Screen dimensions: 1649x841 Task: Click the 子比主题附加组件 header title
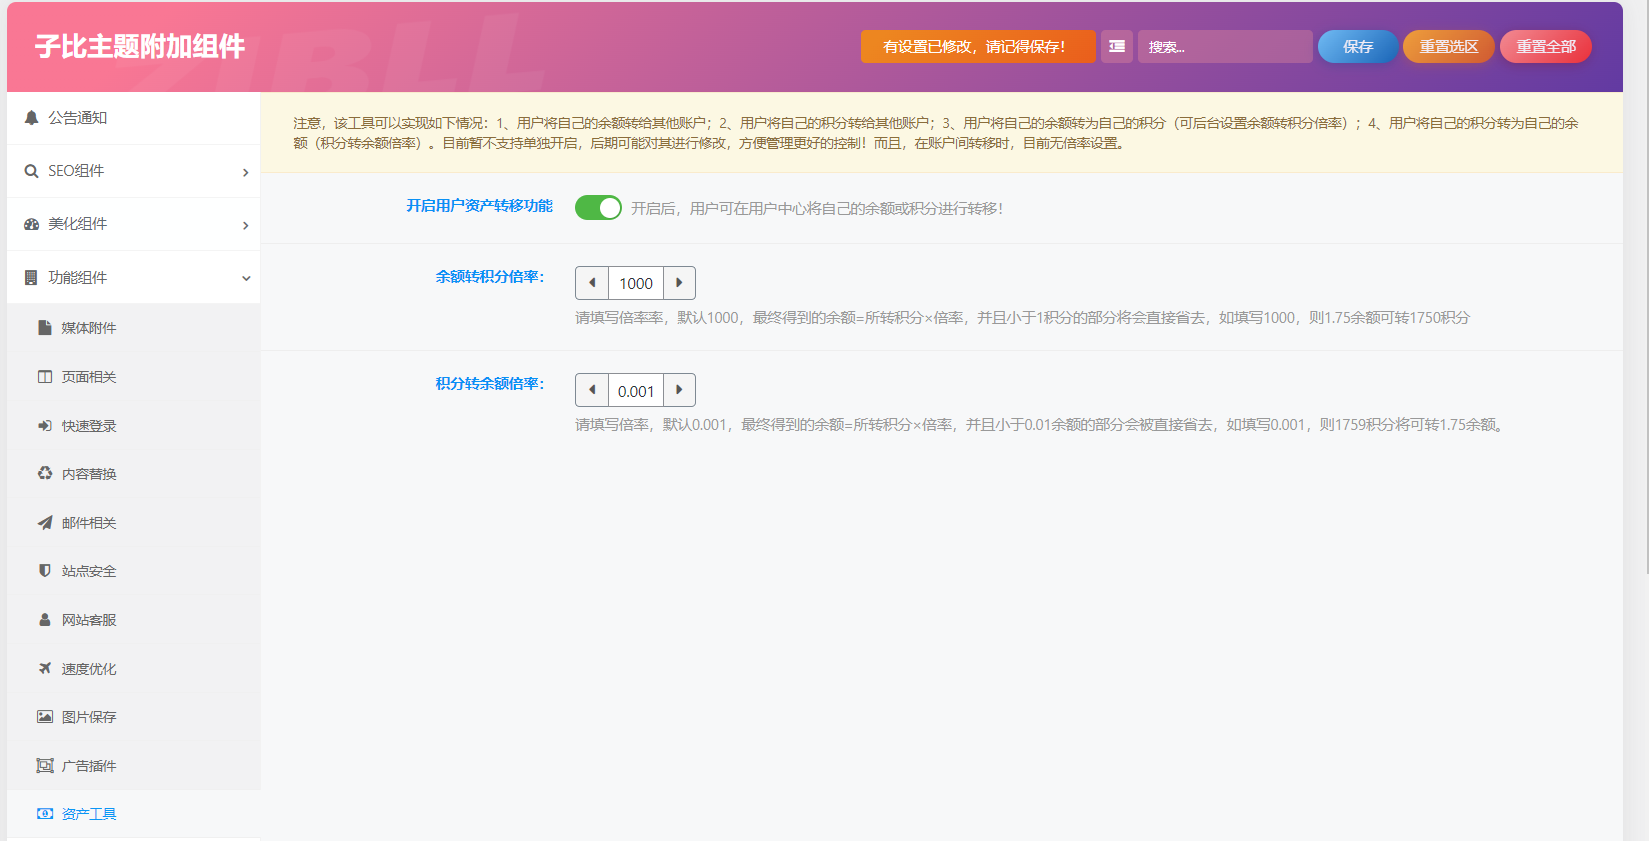coord(140,47)
